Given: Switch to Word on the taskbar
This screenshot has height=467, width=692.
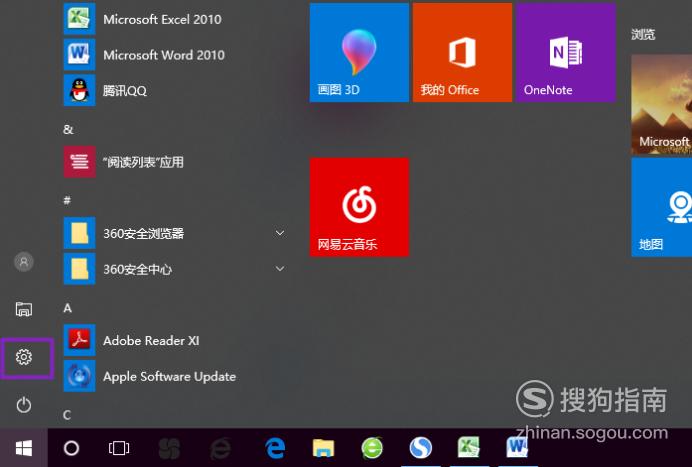Looking at the screenshot, I should tap(517, 448).
